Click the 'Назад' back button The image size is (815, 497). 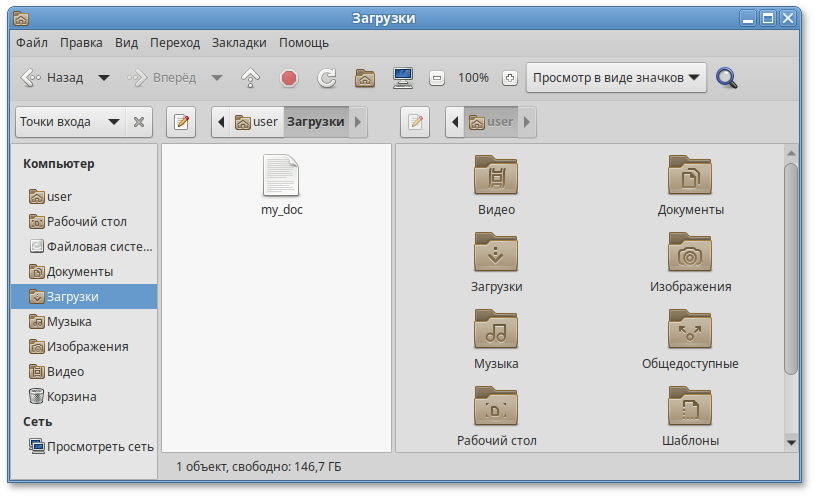coord(53,78)
